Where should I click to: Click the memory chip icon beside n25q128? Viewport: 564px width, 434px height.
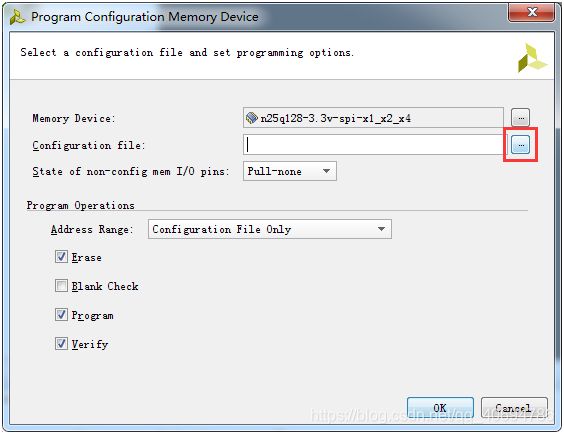tap(251, 117)
